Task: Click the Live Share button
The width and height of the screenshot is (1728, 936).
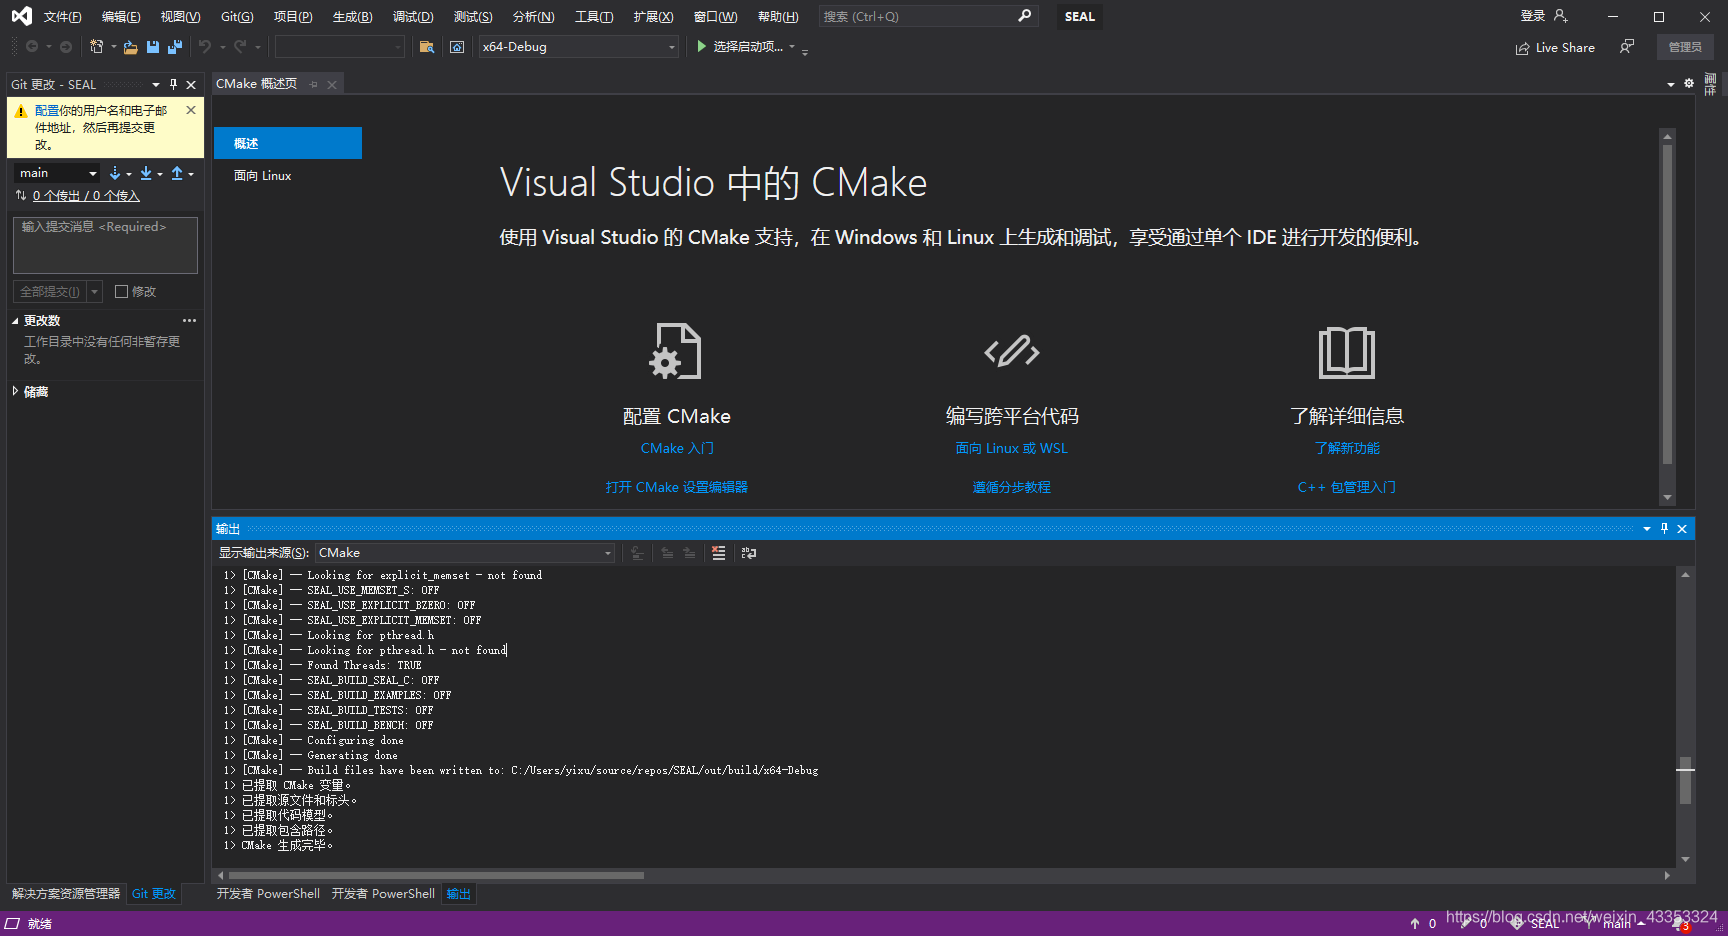Action: click(1555, 47)
